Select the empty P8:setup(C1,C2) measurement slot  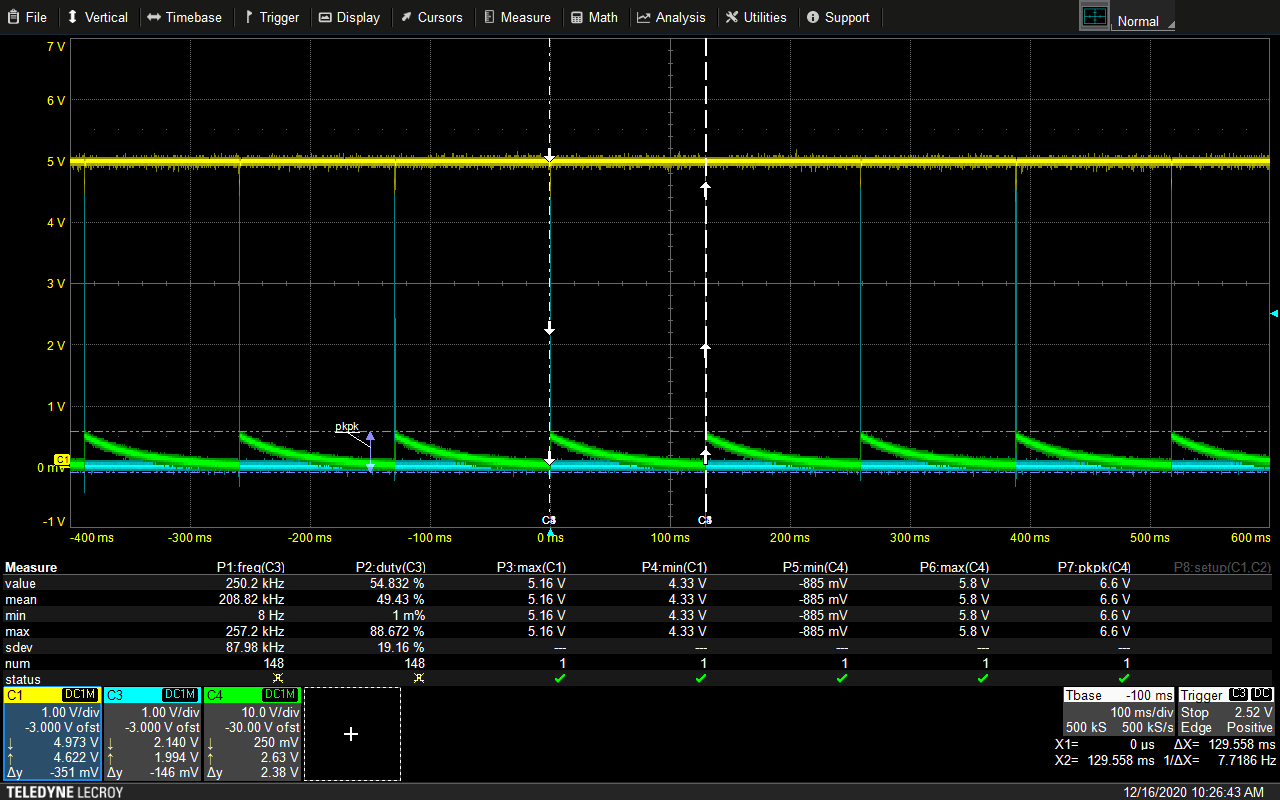(x=1221, y=568)
